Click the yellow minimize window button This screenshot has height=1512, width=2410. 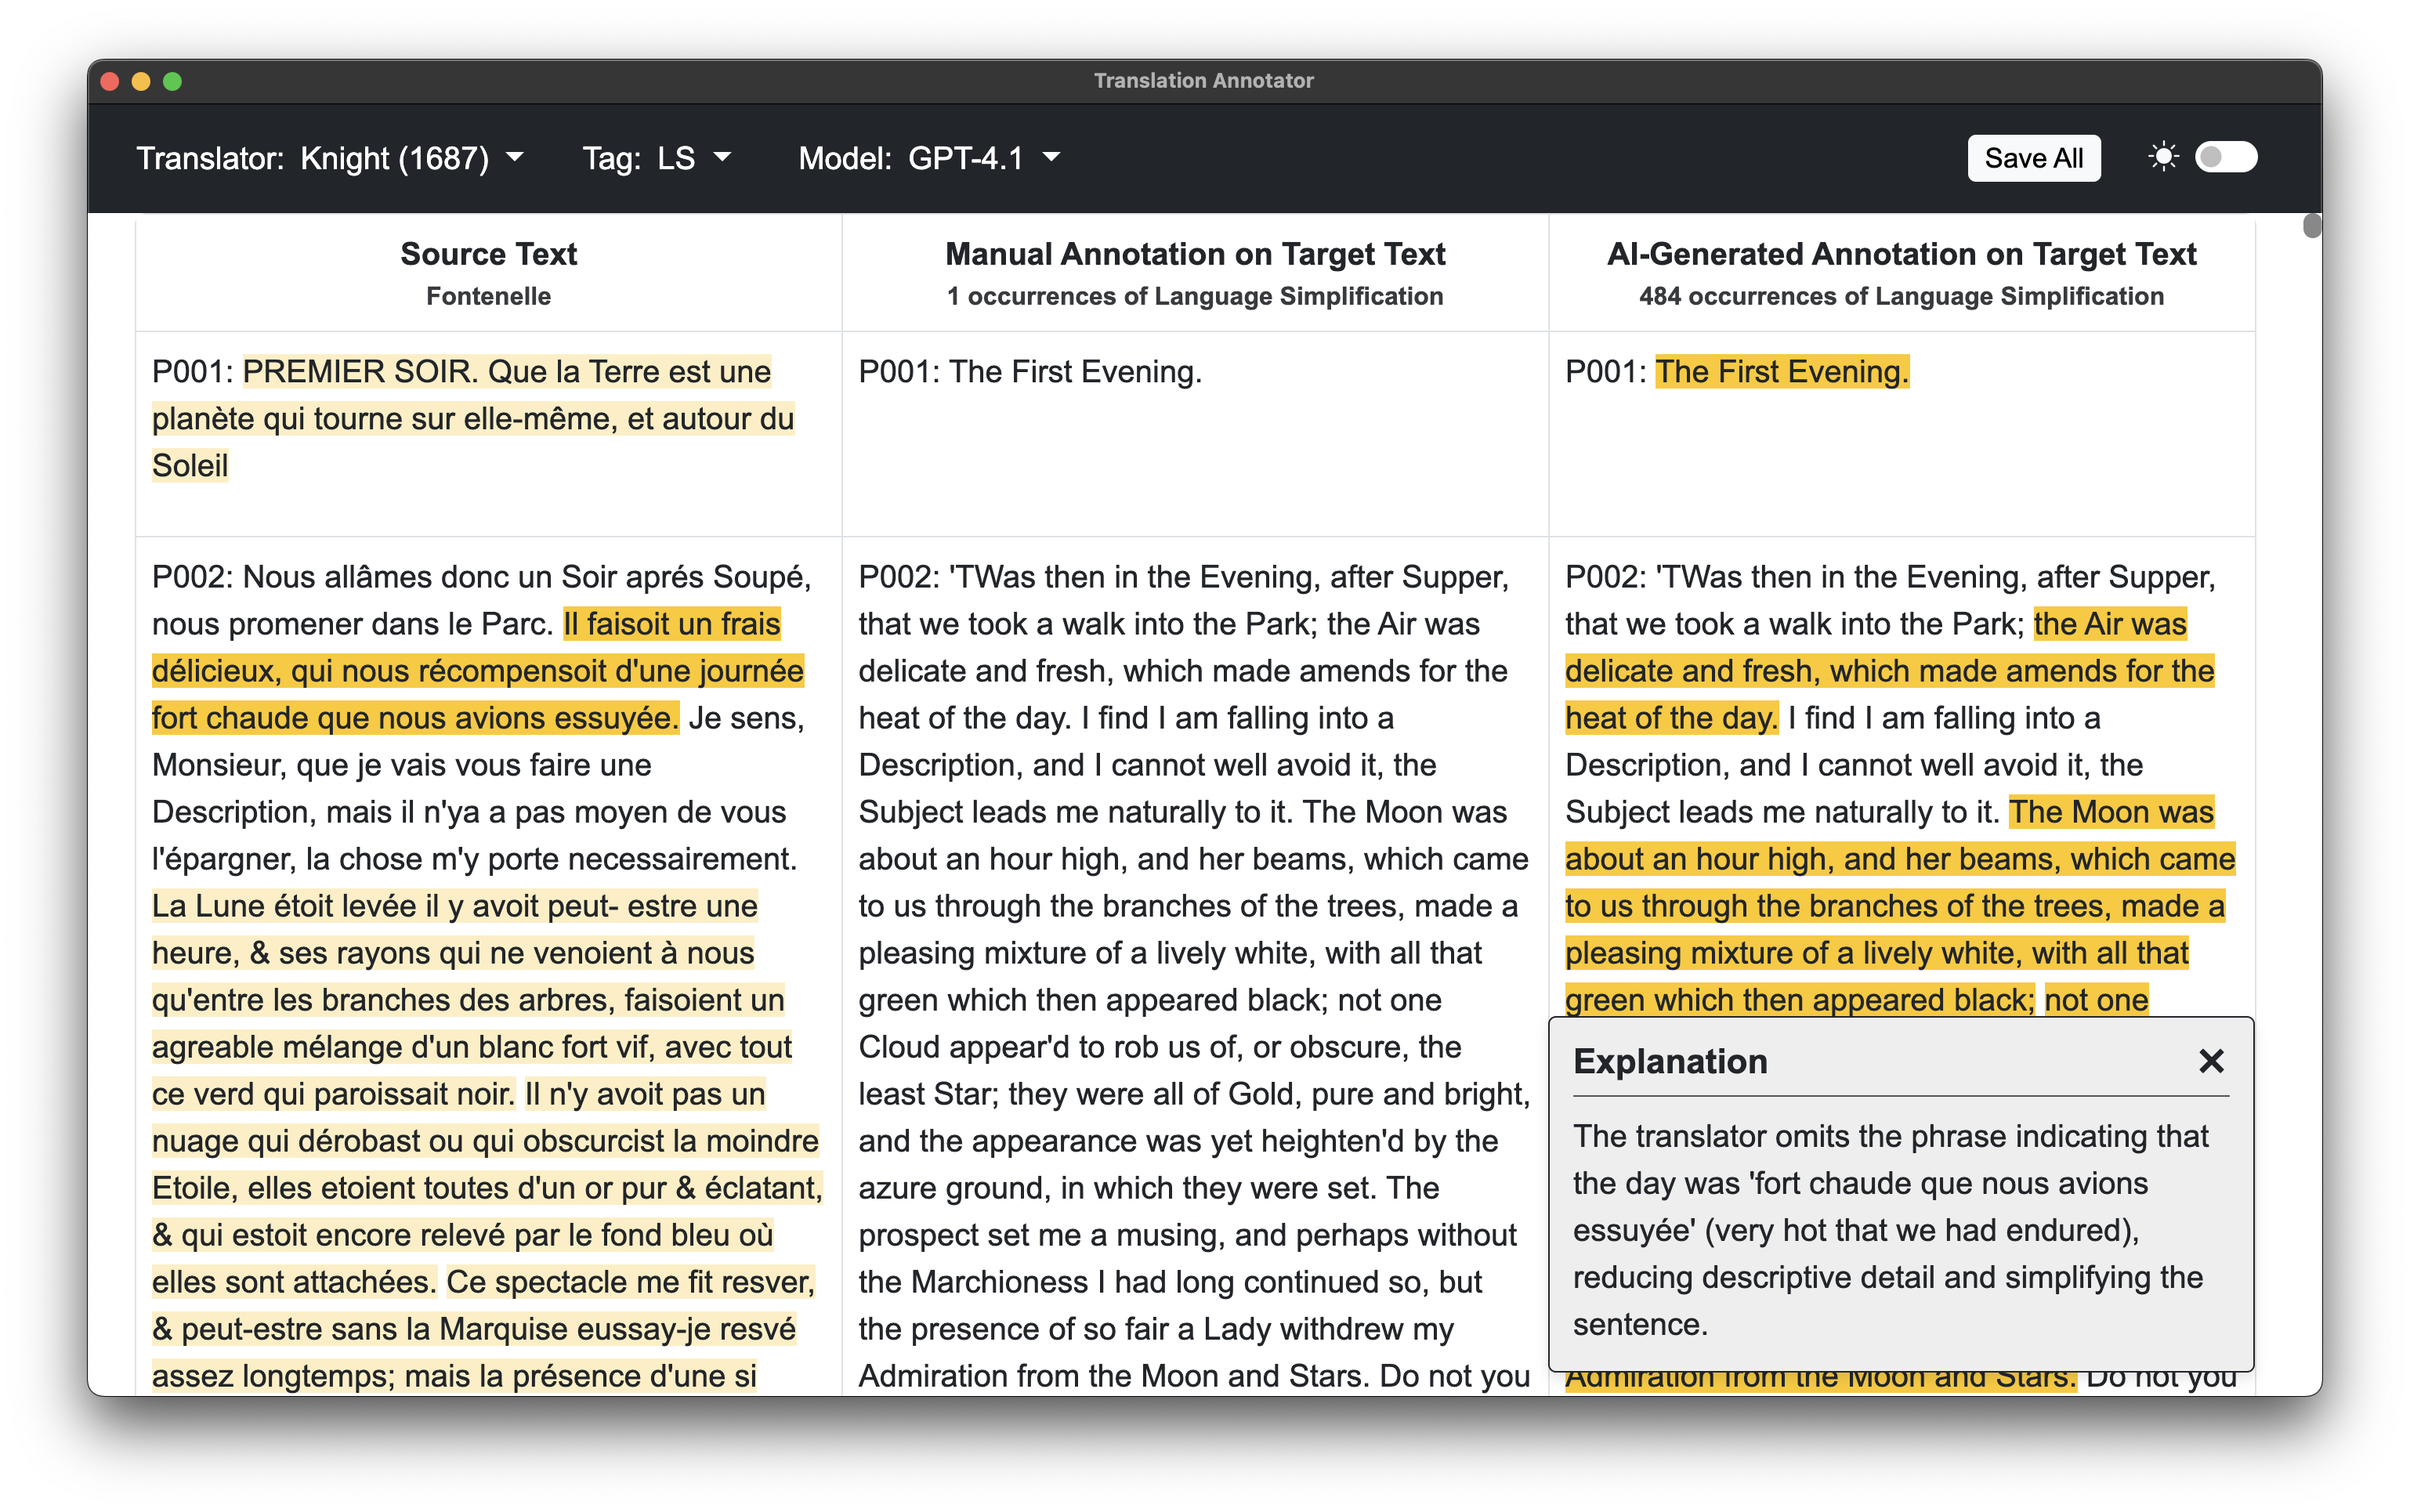click(141, 81)
